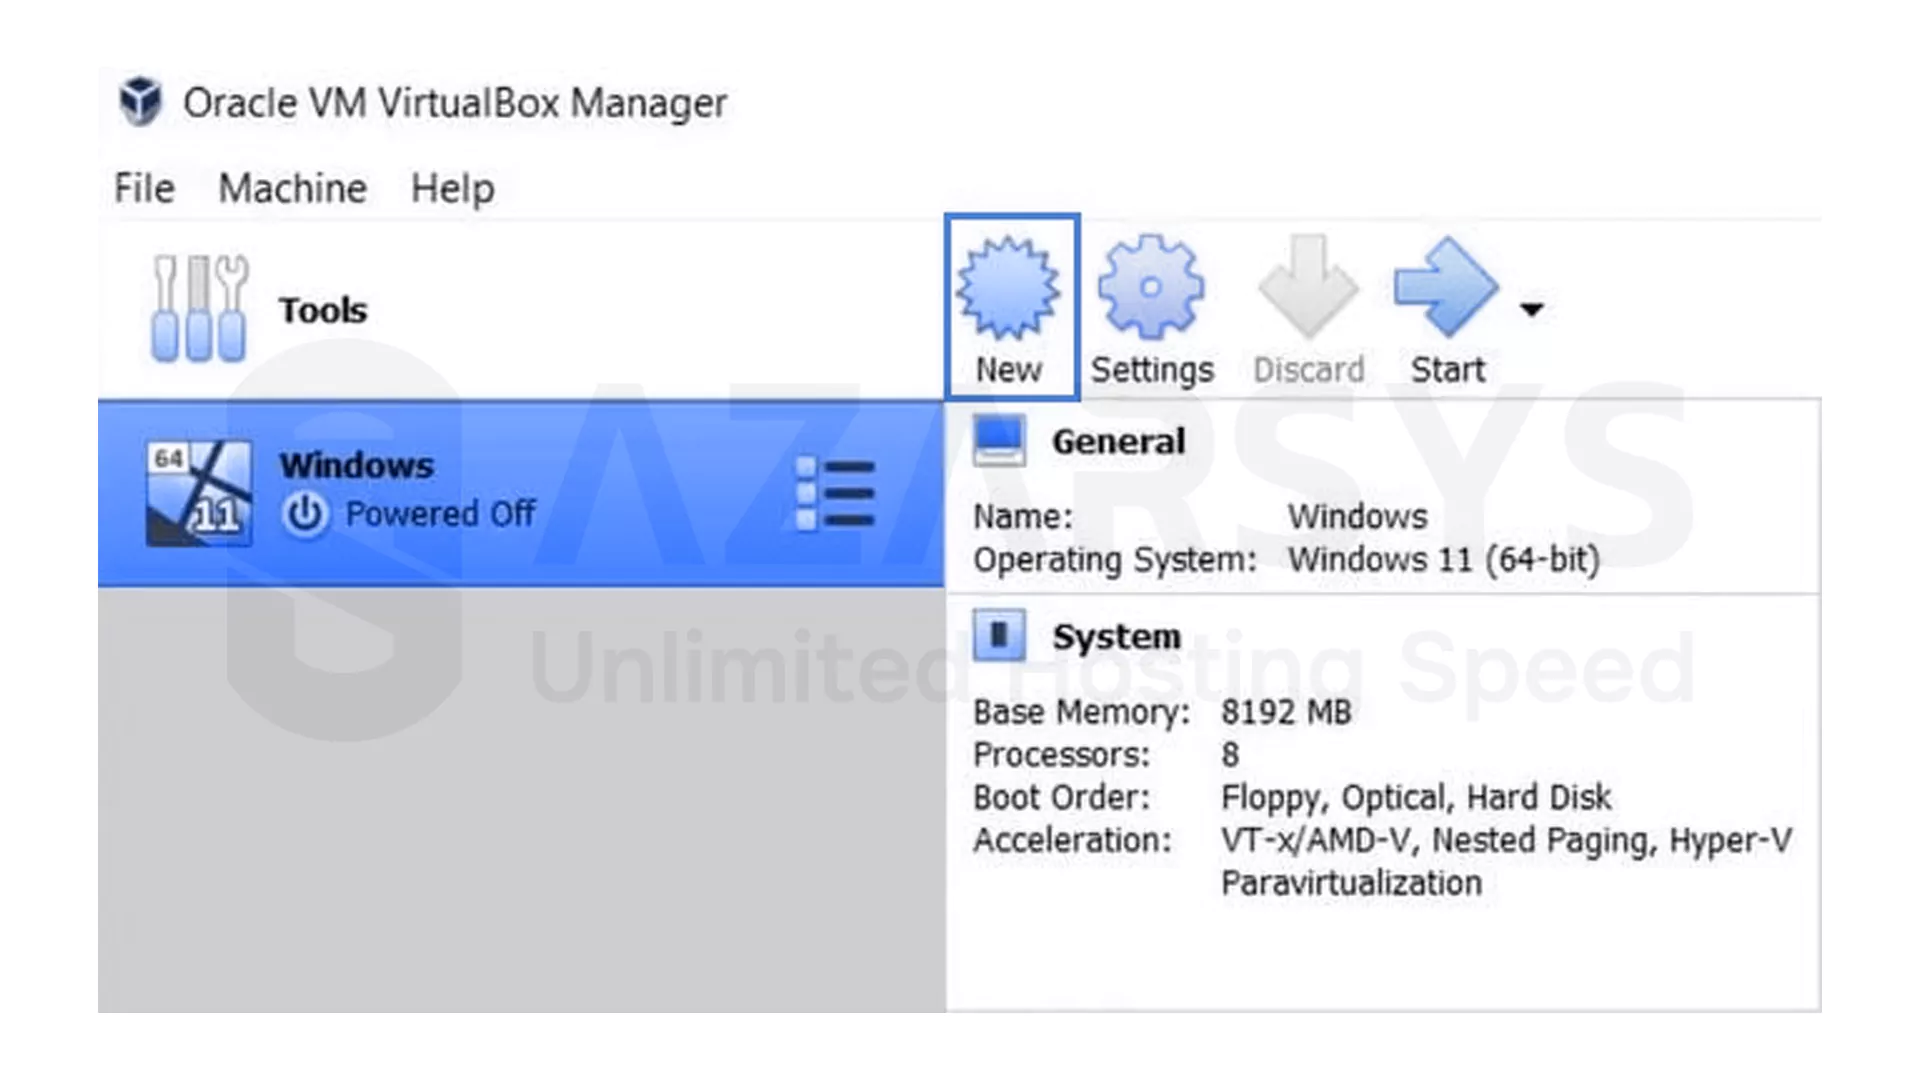Open the File menu
The height and width of the screenshot is (1080, 1920).
click(x=144, y=188)
